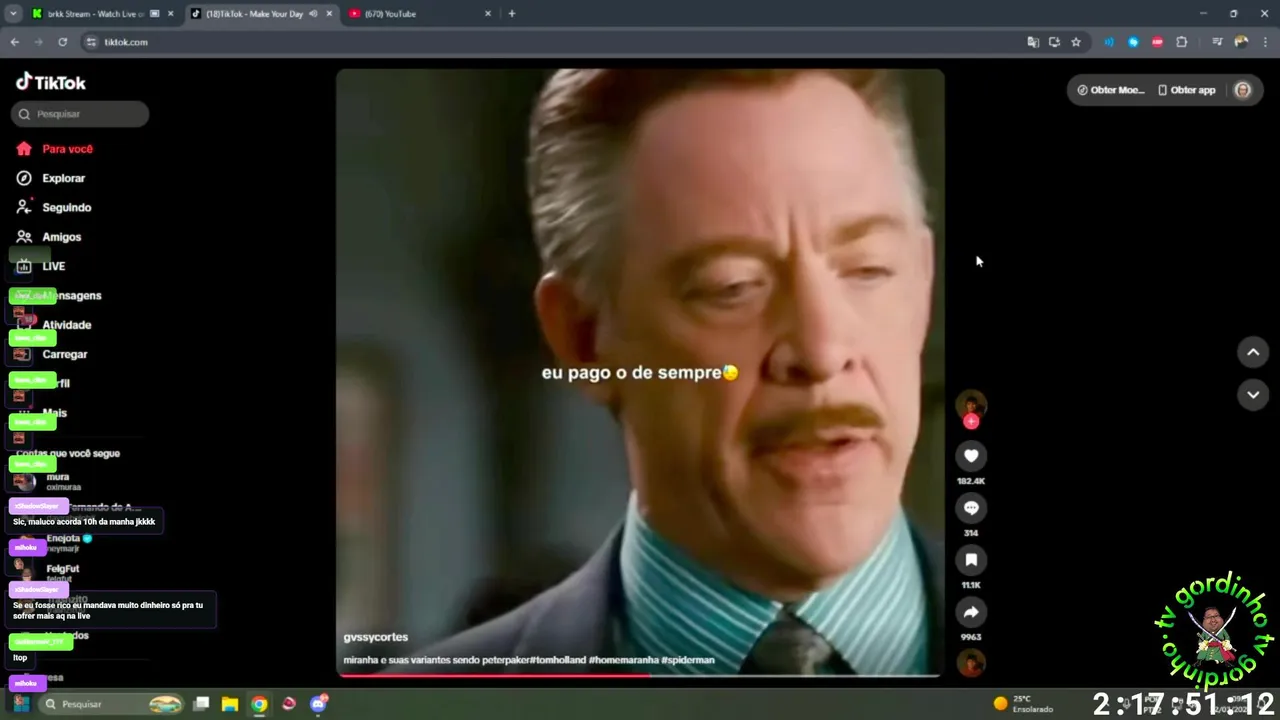1280x720 pixels.
Task: Click the Obter app button
Action: [1187, 90]
